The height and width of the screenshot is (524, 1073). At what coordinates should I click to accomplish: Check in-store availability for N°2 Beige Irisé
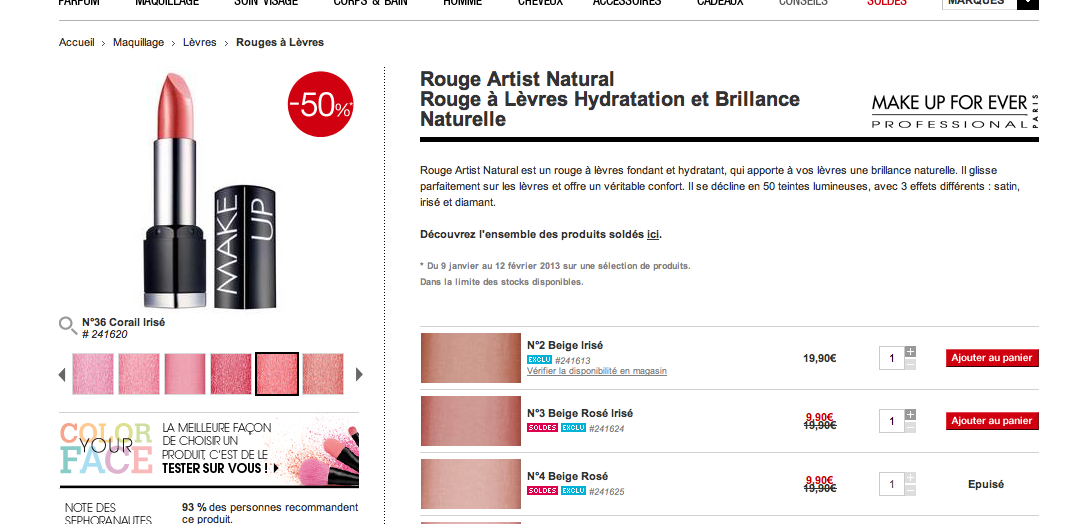pos(597,371)
